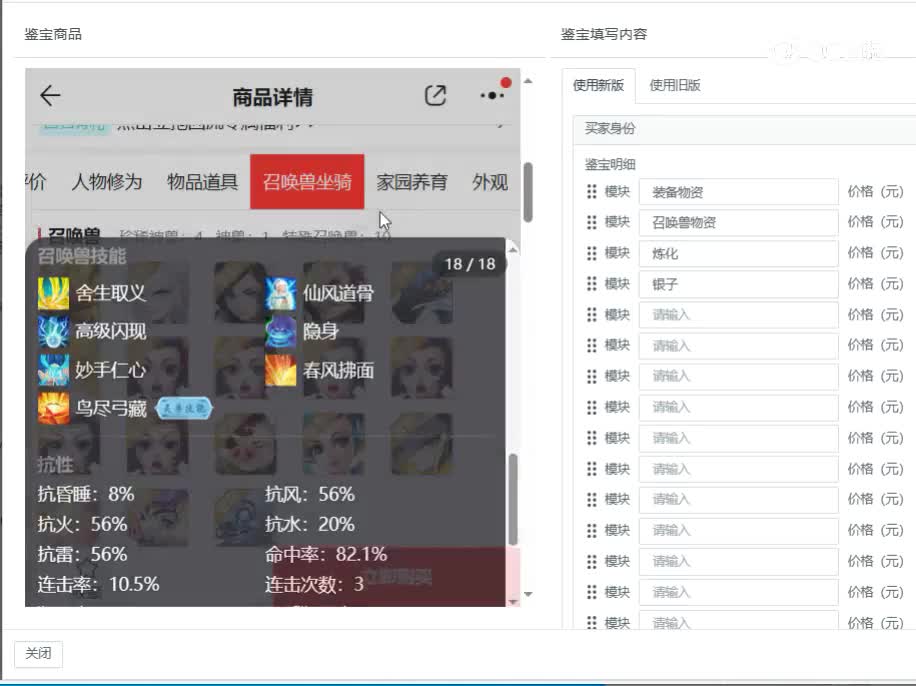916x686 pixels.
Task: Click the outer scroll-down arrow of product panel
Action: pos(528,594)
